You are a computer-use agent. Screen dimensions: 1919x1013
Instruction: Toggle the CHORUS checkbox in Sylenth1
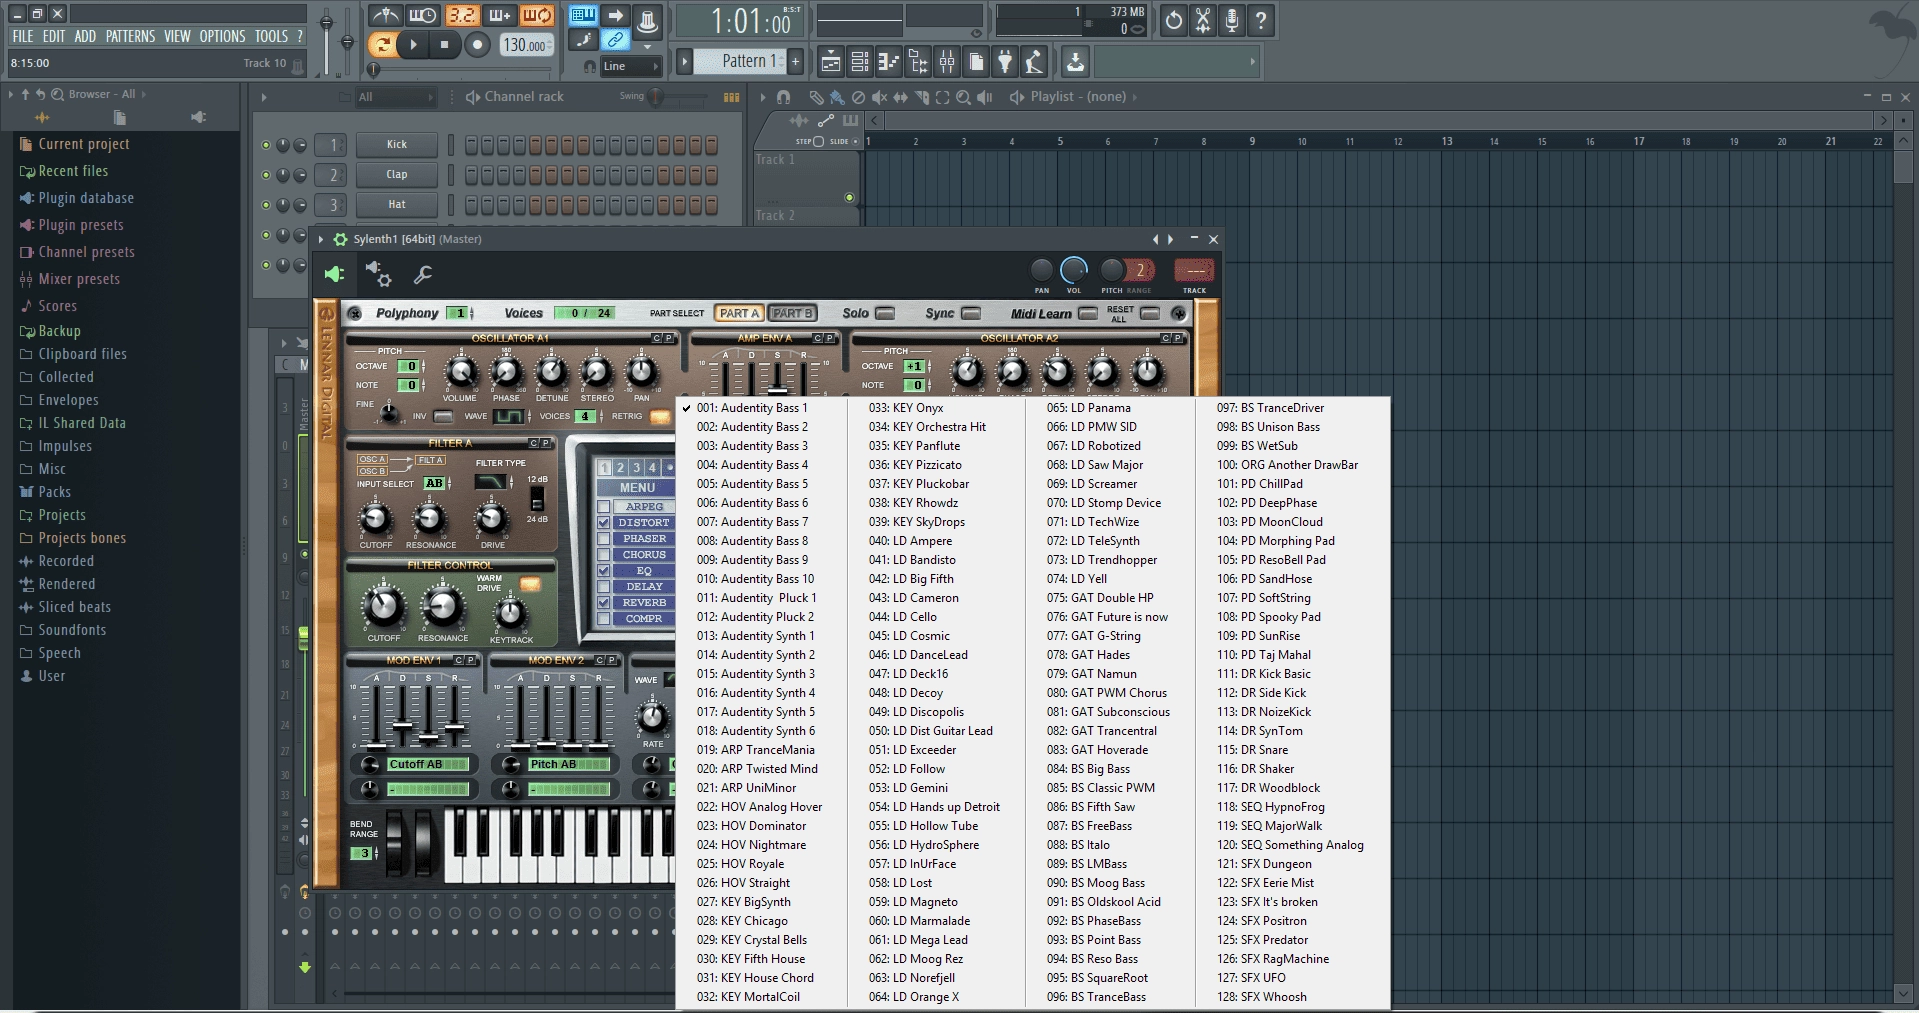(604, 555)
